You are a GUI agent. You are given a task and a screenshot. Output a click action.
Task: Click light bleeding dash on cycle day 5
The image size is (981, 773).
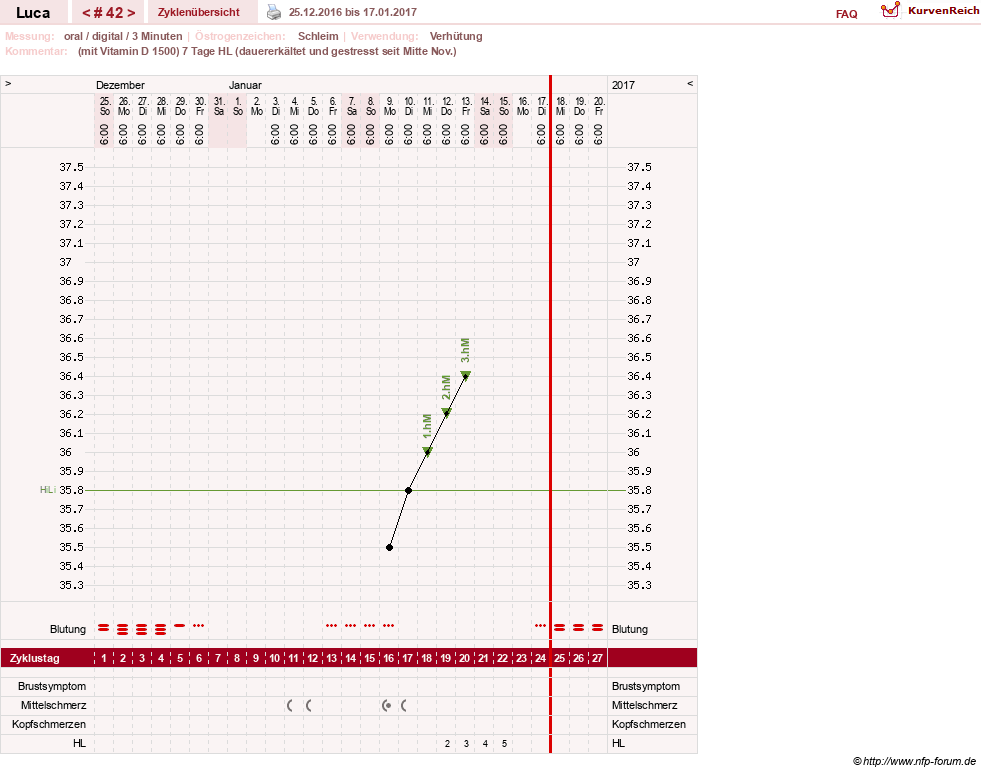pyautogui.click(x=180, y=625)
